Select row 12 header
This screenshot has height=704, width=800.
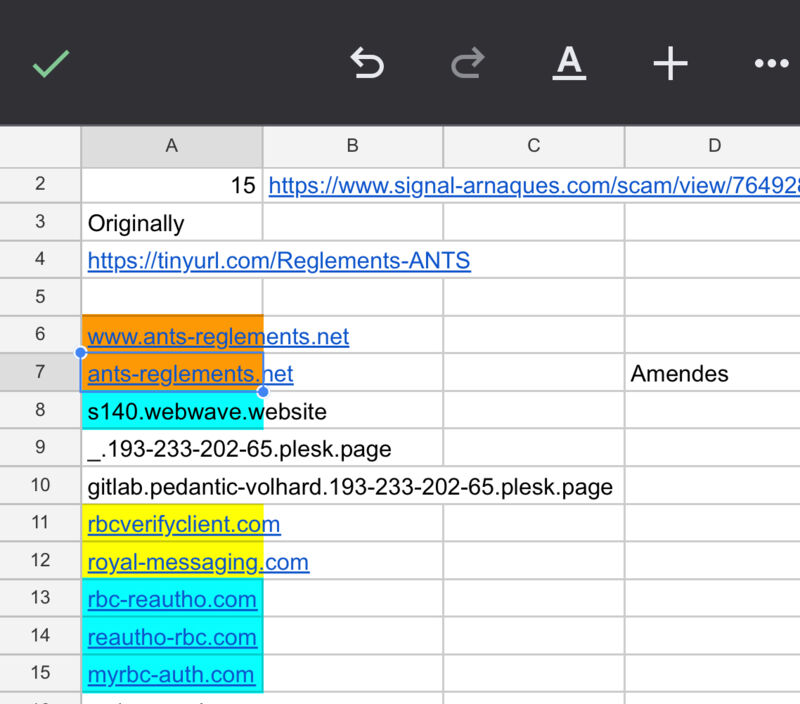(x=40, y=560)
